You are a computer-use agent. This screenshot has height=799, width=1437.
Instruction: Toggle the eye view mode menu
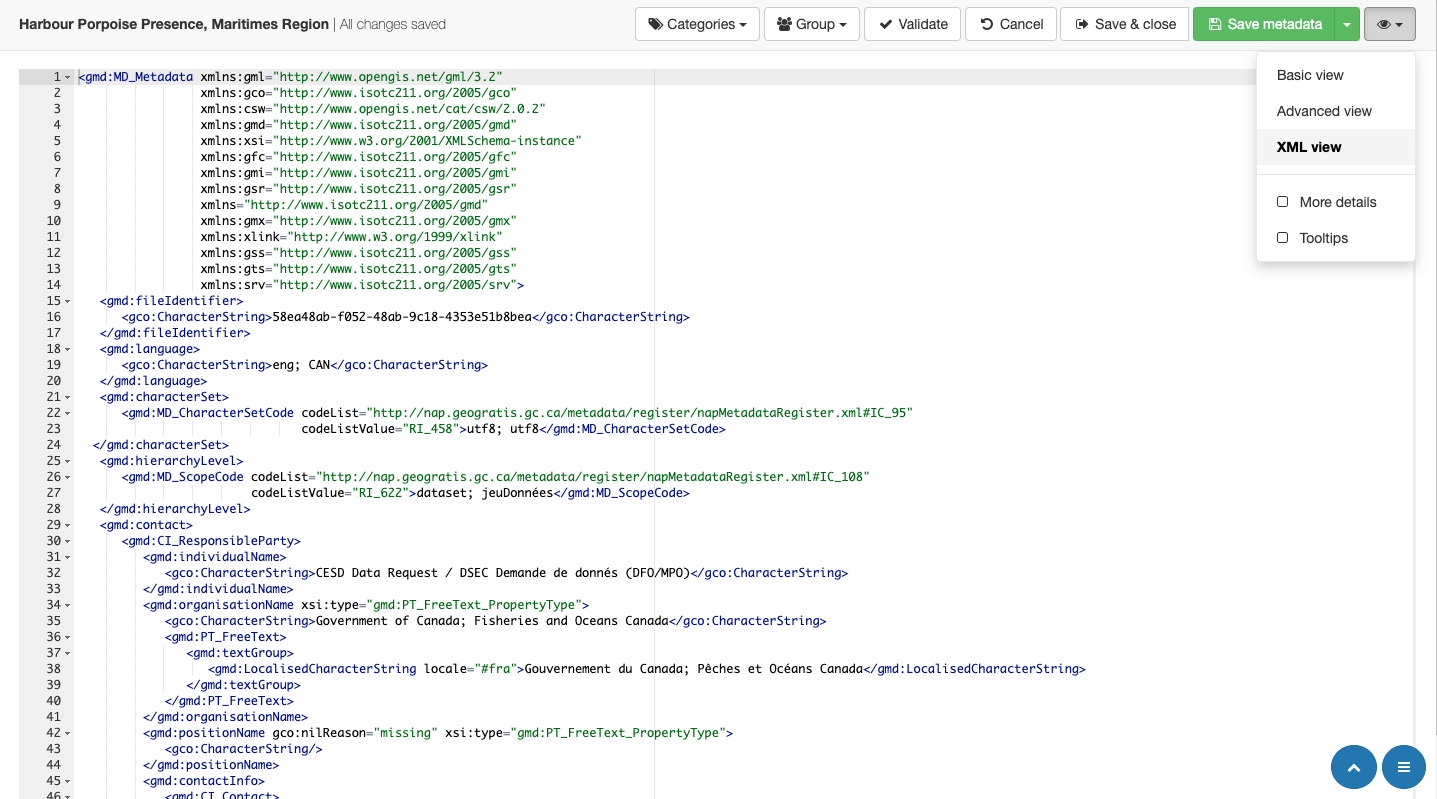[x=1389, y=24]
